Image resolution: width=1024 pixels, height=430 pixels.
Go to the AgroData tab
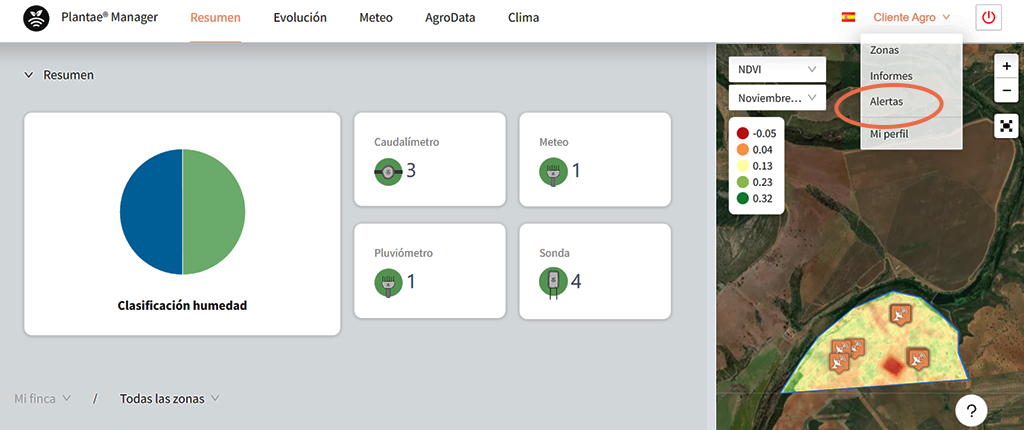point(450,18)
